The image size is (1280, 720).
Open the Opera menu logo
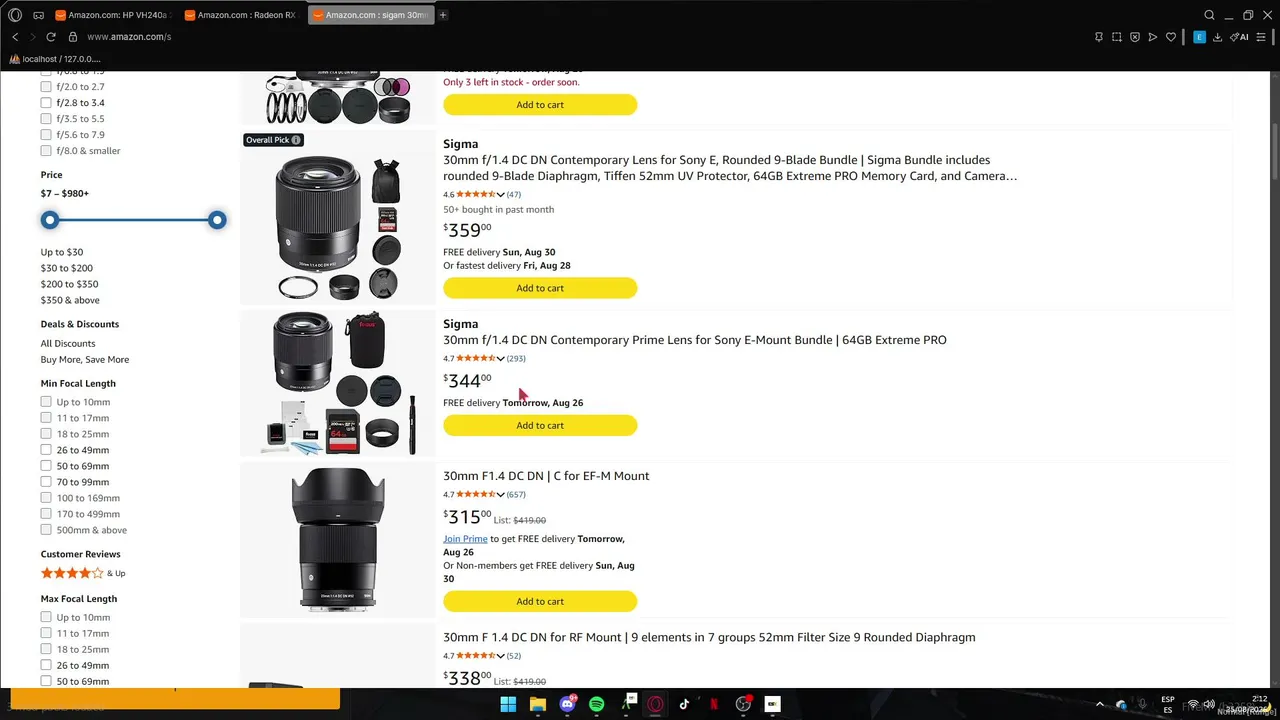coord(15,15)
